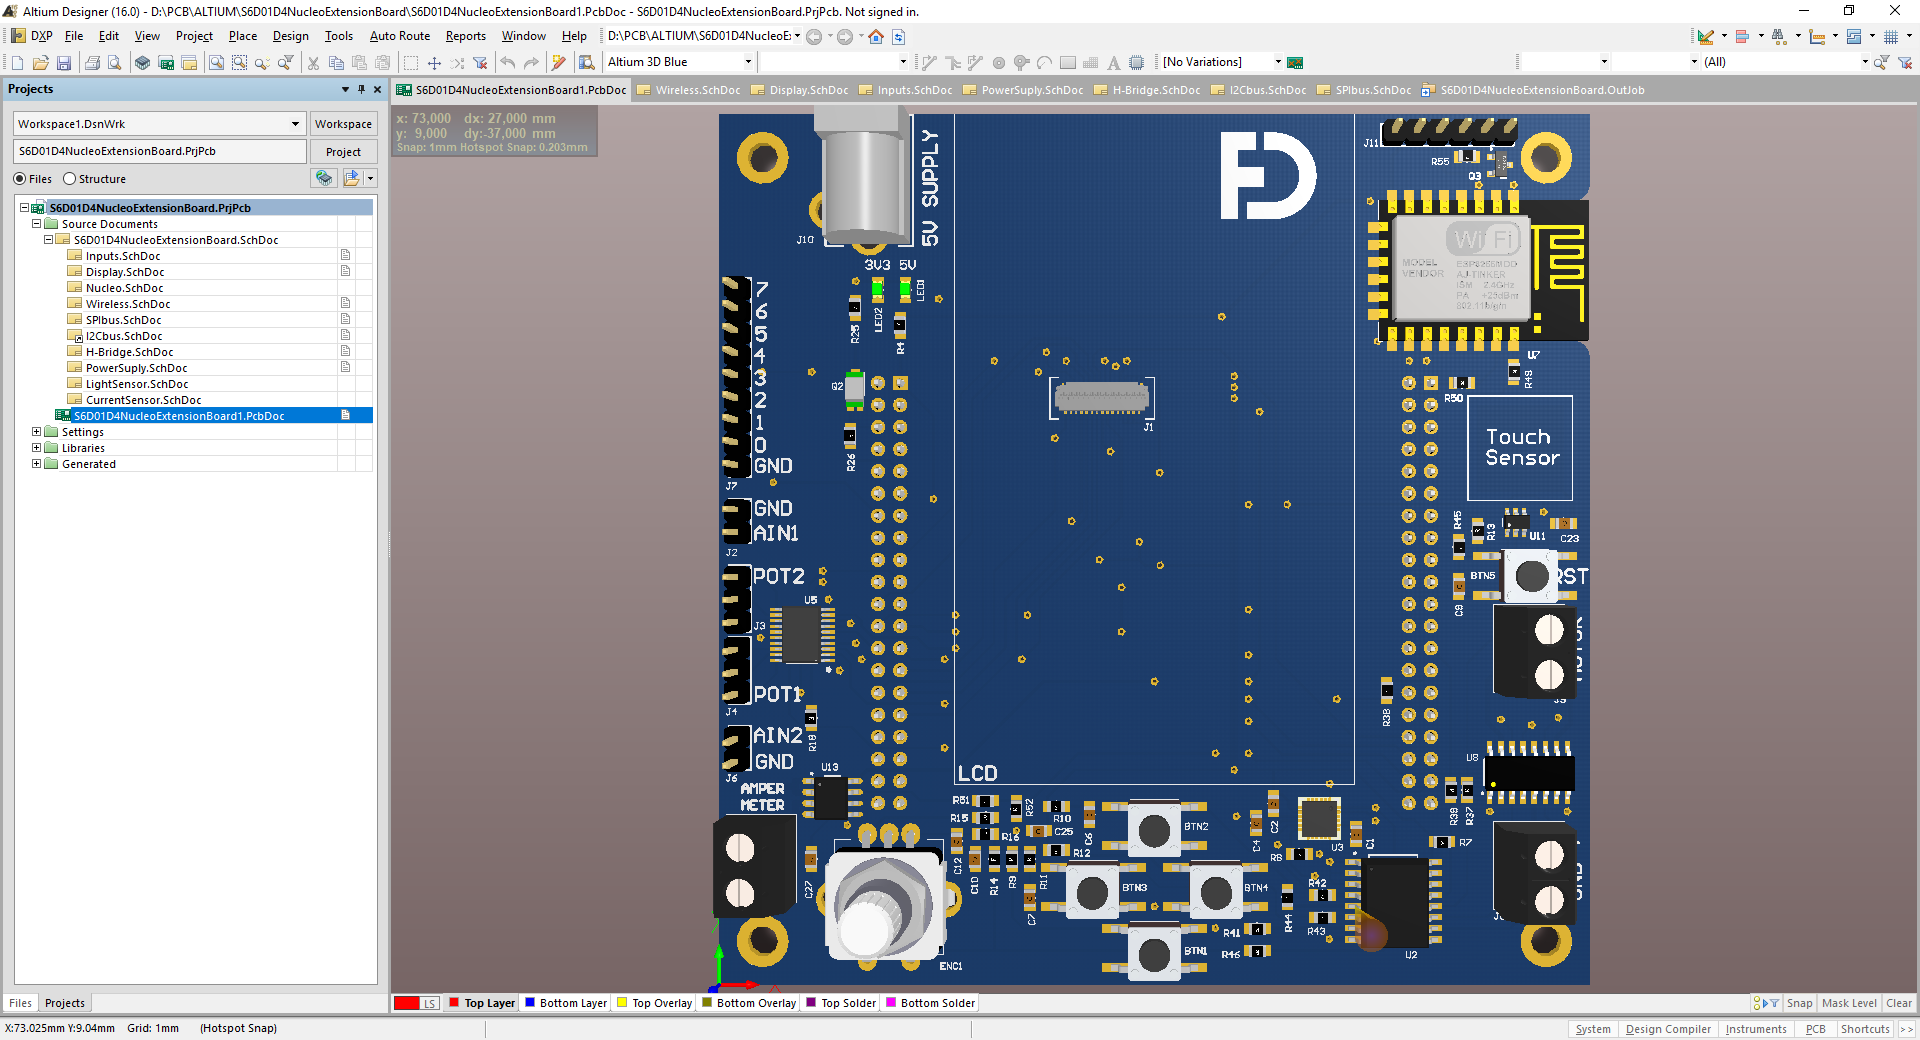Select H-Bridge.SchDoc in the project tree
1920x1040 pixels.
click(x=129, y=352)
